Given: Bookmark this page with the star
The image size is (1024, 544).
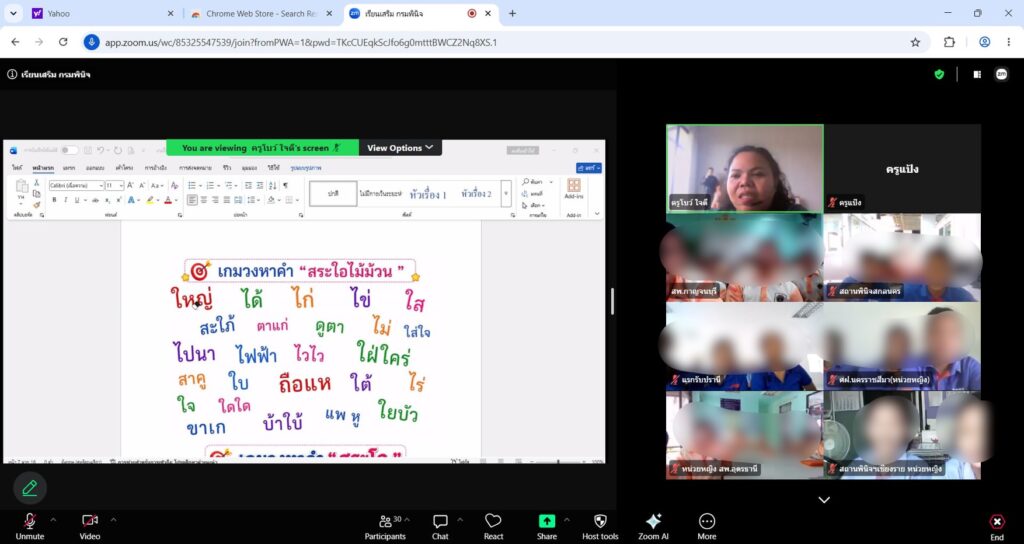Looking at the screenshot, I should coord(915,42).
